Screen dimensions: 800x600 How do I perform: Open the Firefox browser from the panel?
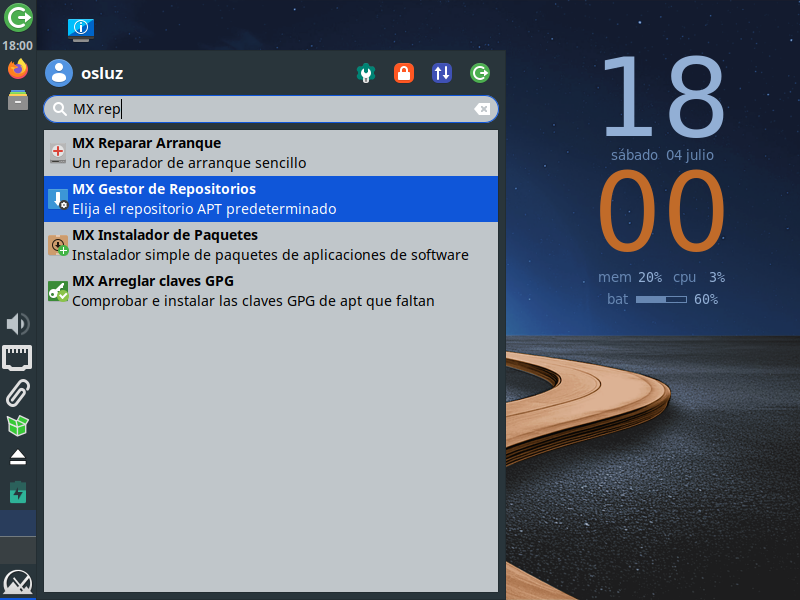click(18, 68)
